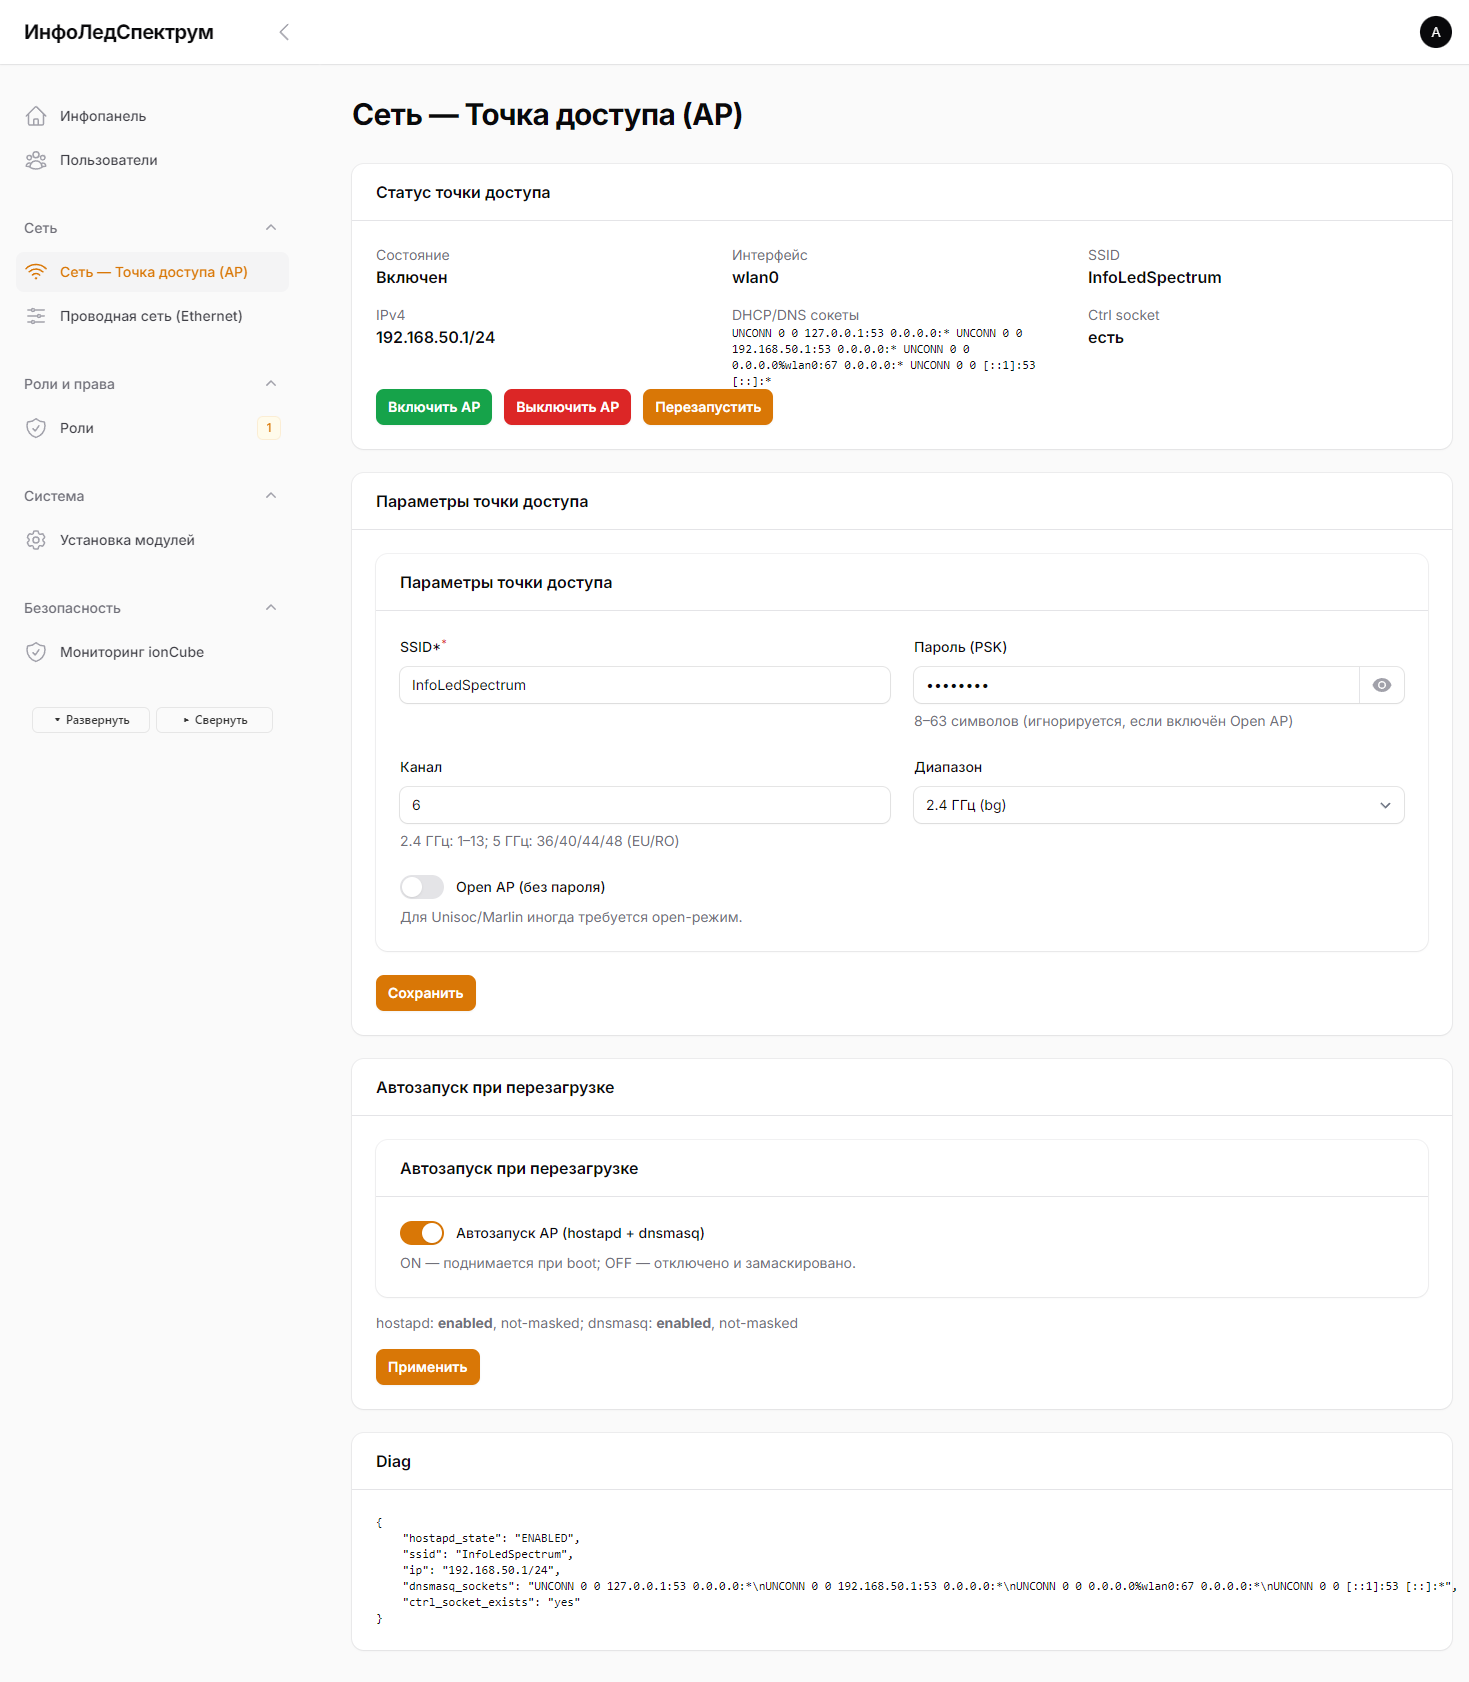Image resolution: width=1469 pixels, height=1682 pixels.
Task: Collapse sidebar with the left chevron icon
Action: 284,32
